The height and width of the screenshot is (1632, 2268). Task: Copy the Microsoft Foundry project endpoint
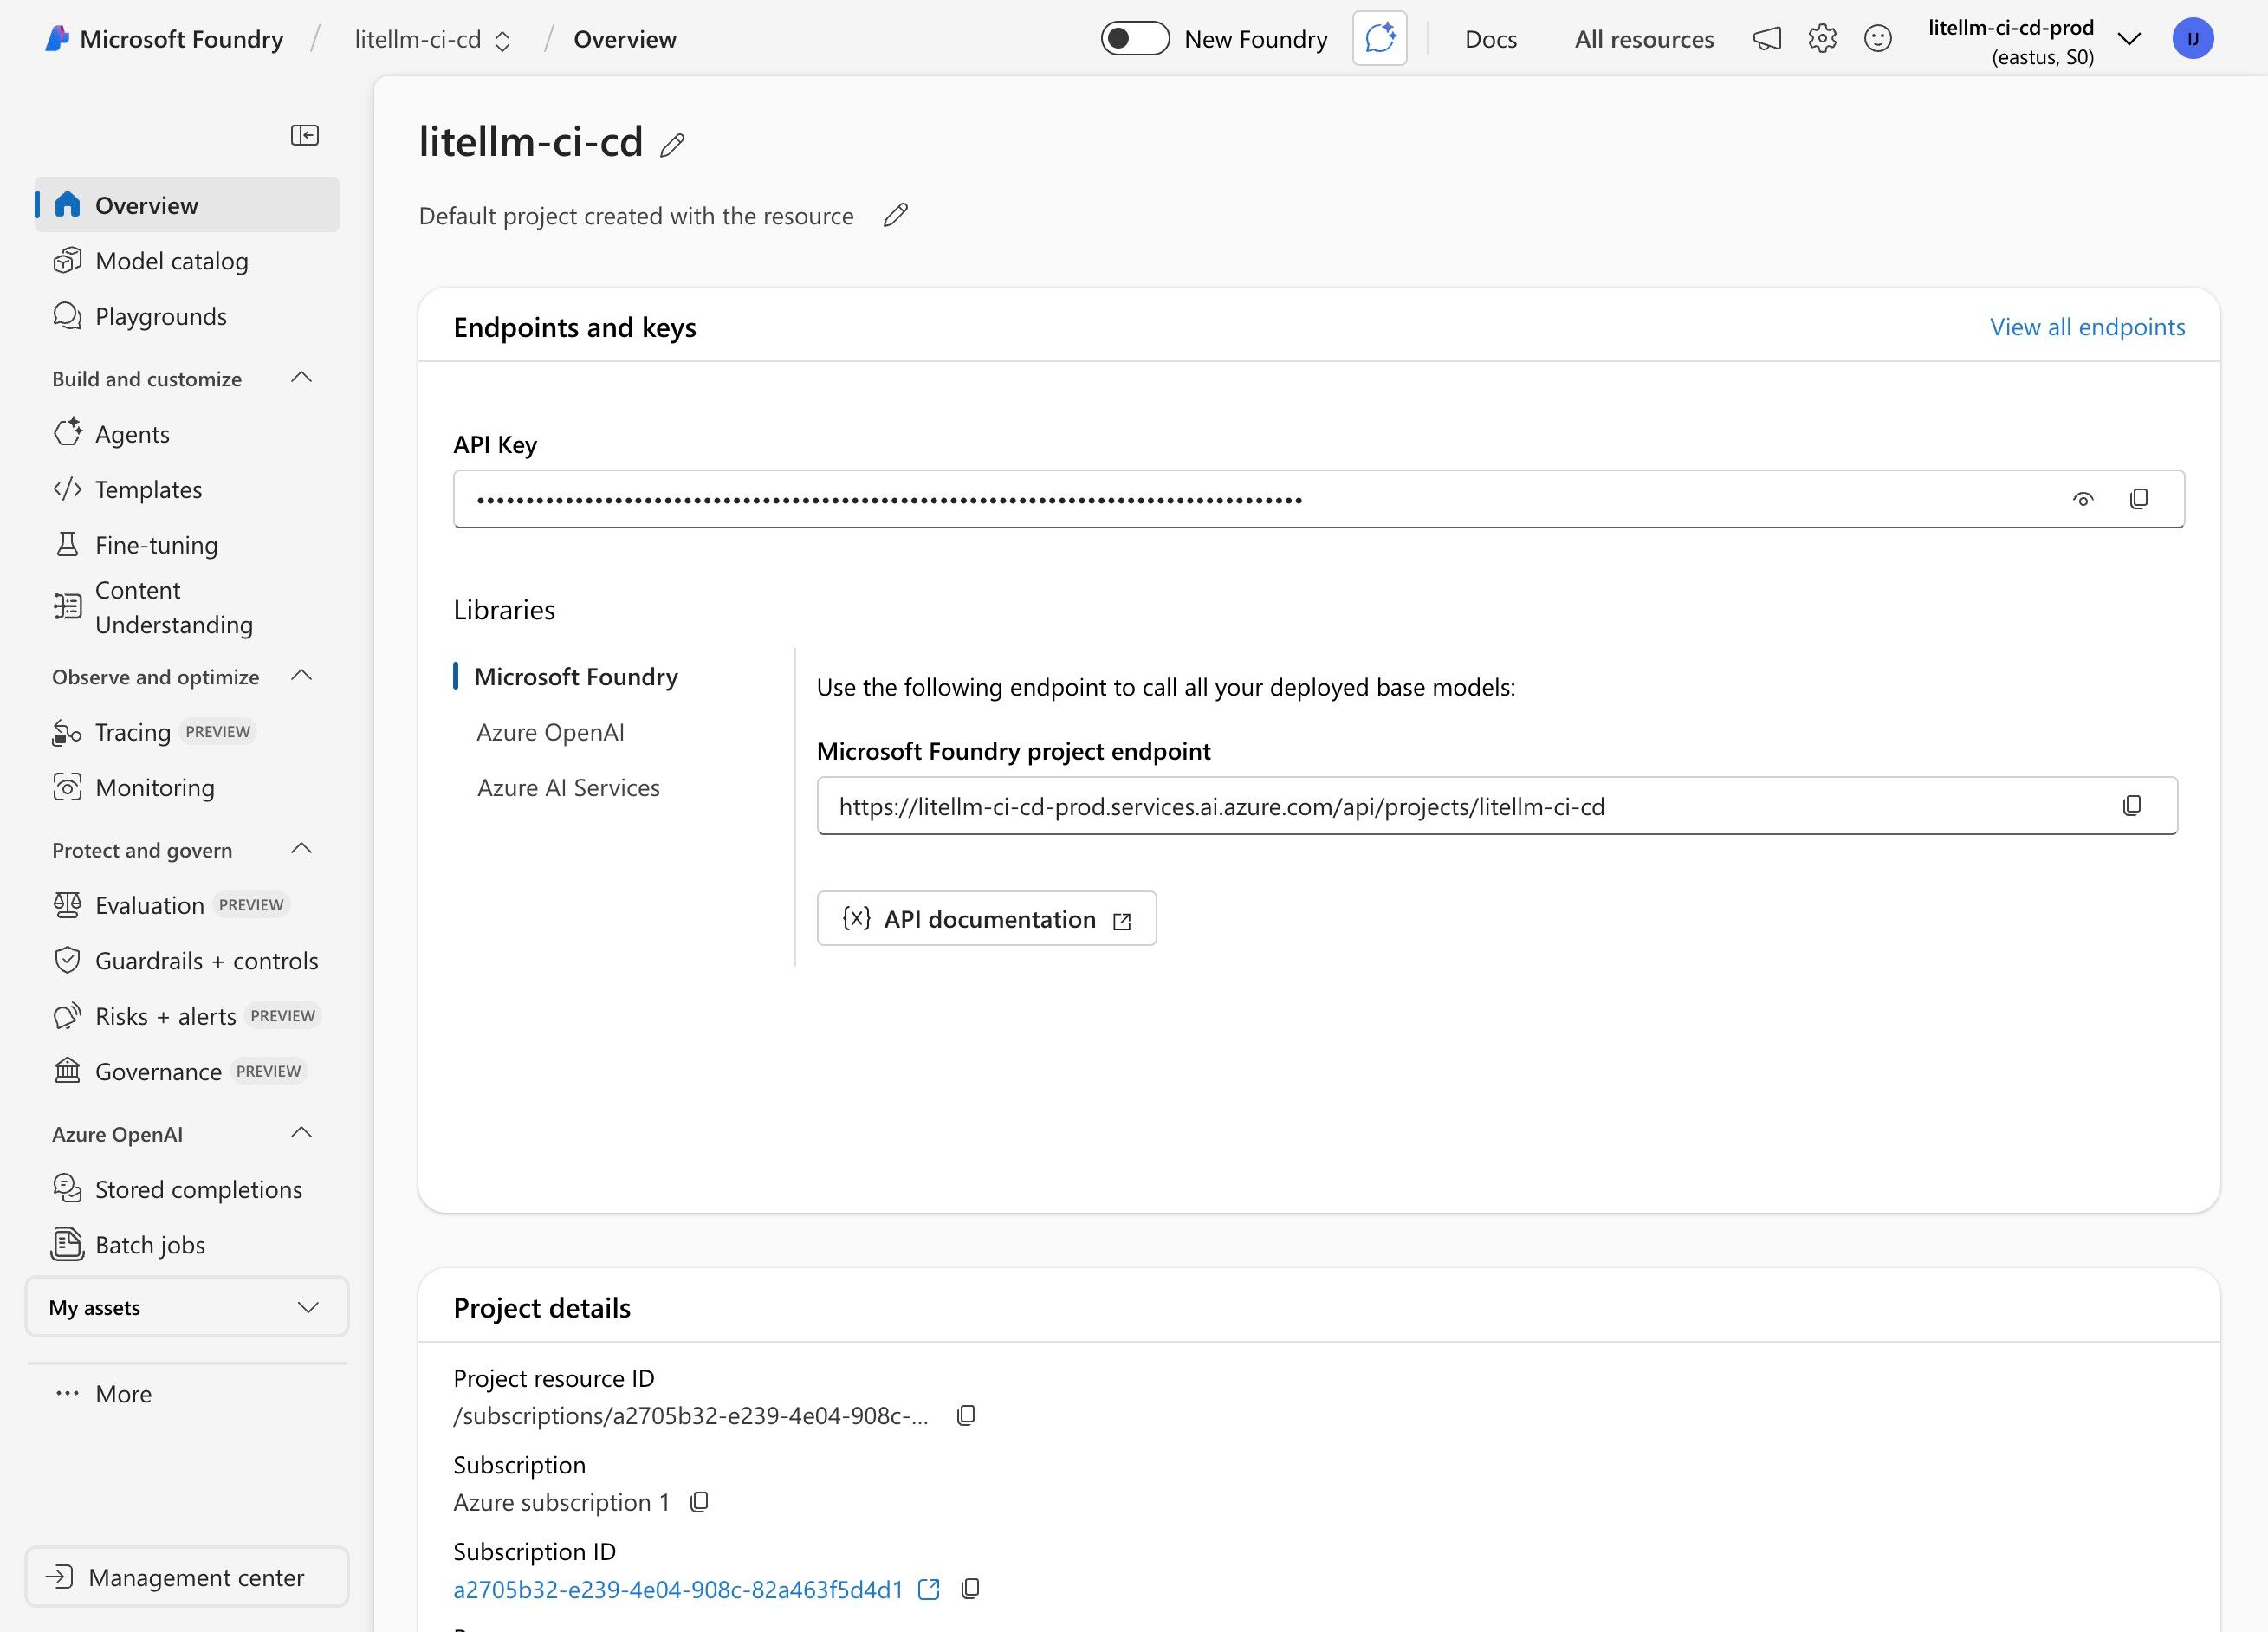(2133, 805)
